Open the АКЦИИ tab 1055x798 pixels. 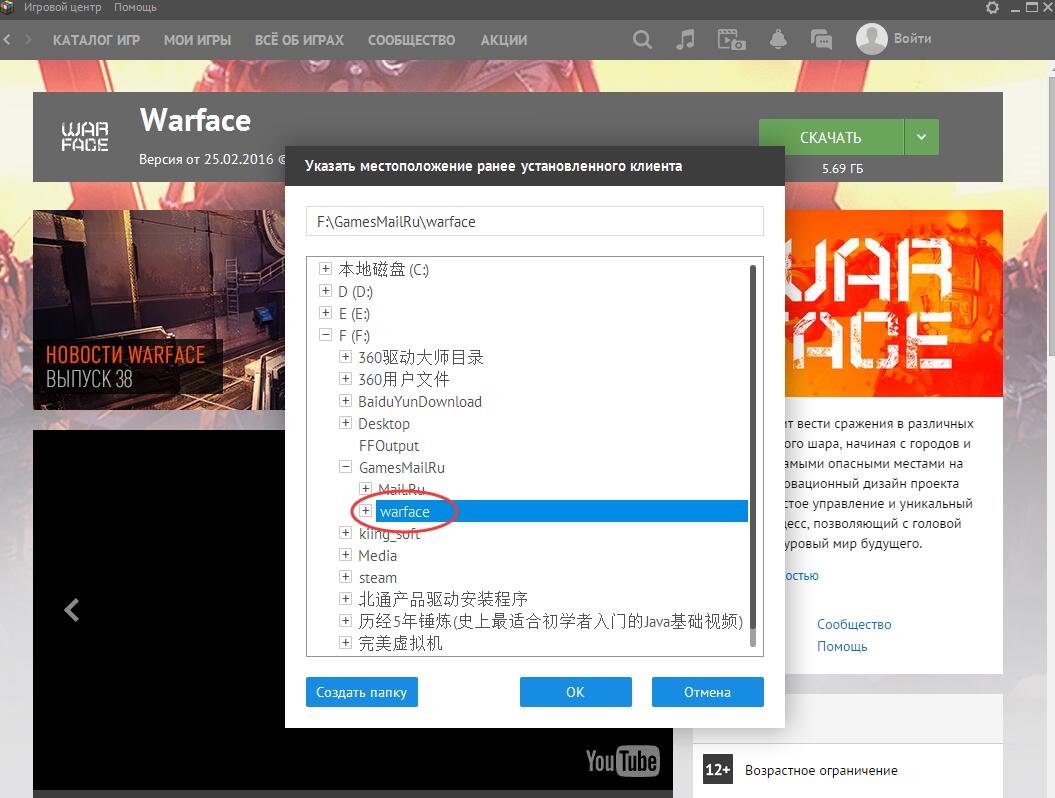pyautogui.click(x=503, y=40)
